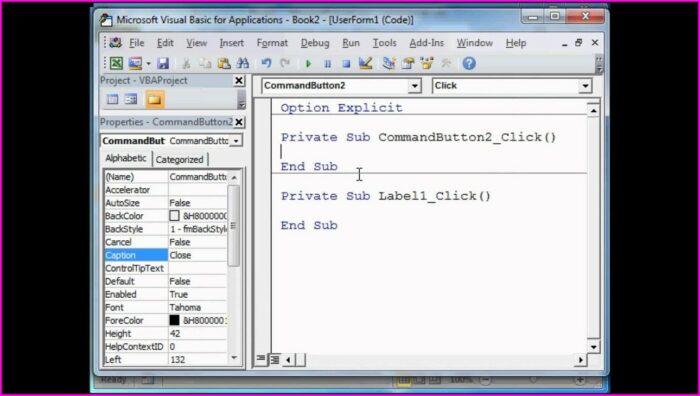This screenshot has width=700, height=396.
Task: Click the Height value 42
Action: point(198,333)
